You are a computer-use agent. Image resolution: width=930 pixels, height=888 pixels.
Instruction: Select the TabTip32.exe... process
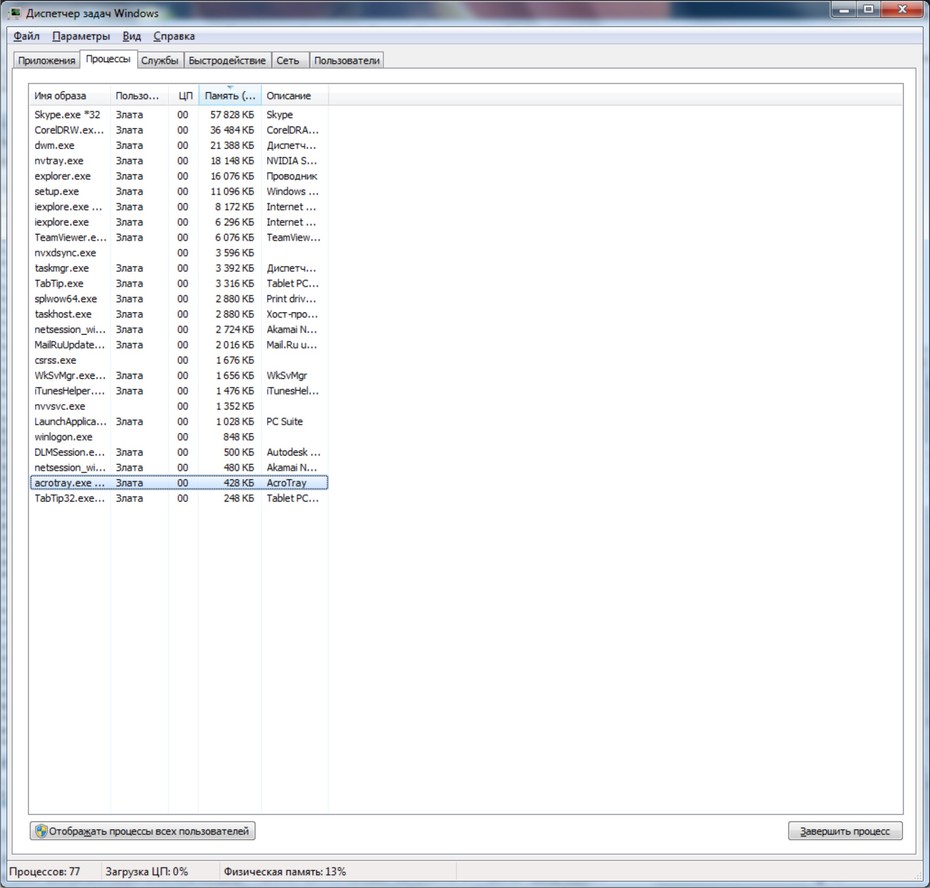point(179,498)
